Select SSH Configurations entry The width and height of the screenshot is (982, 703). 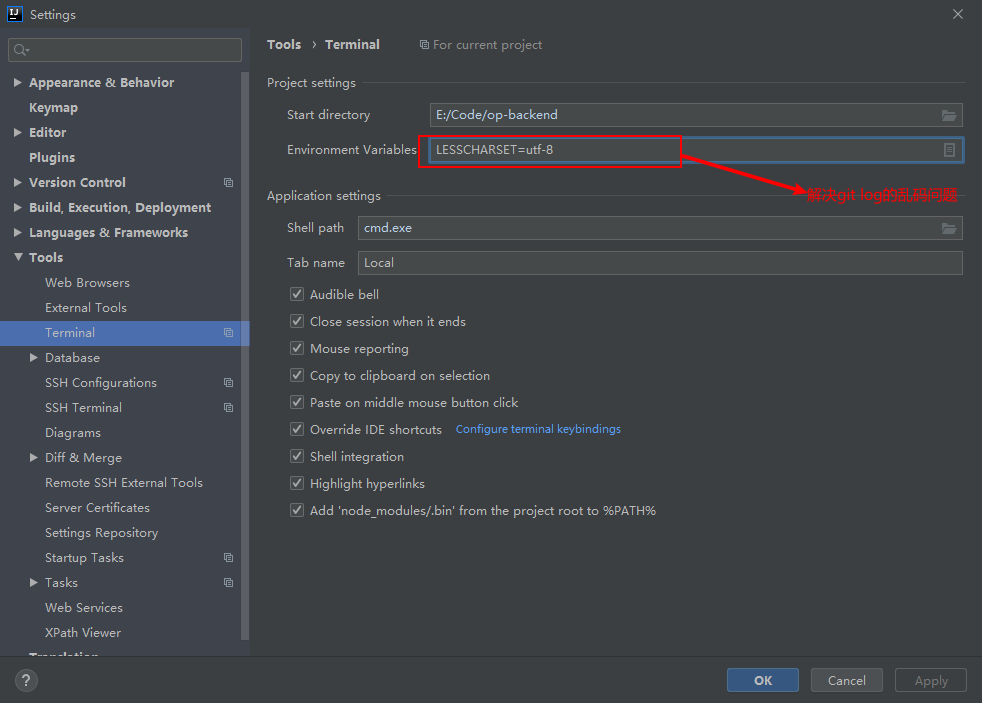point(101,382)
